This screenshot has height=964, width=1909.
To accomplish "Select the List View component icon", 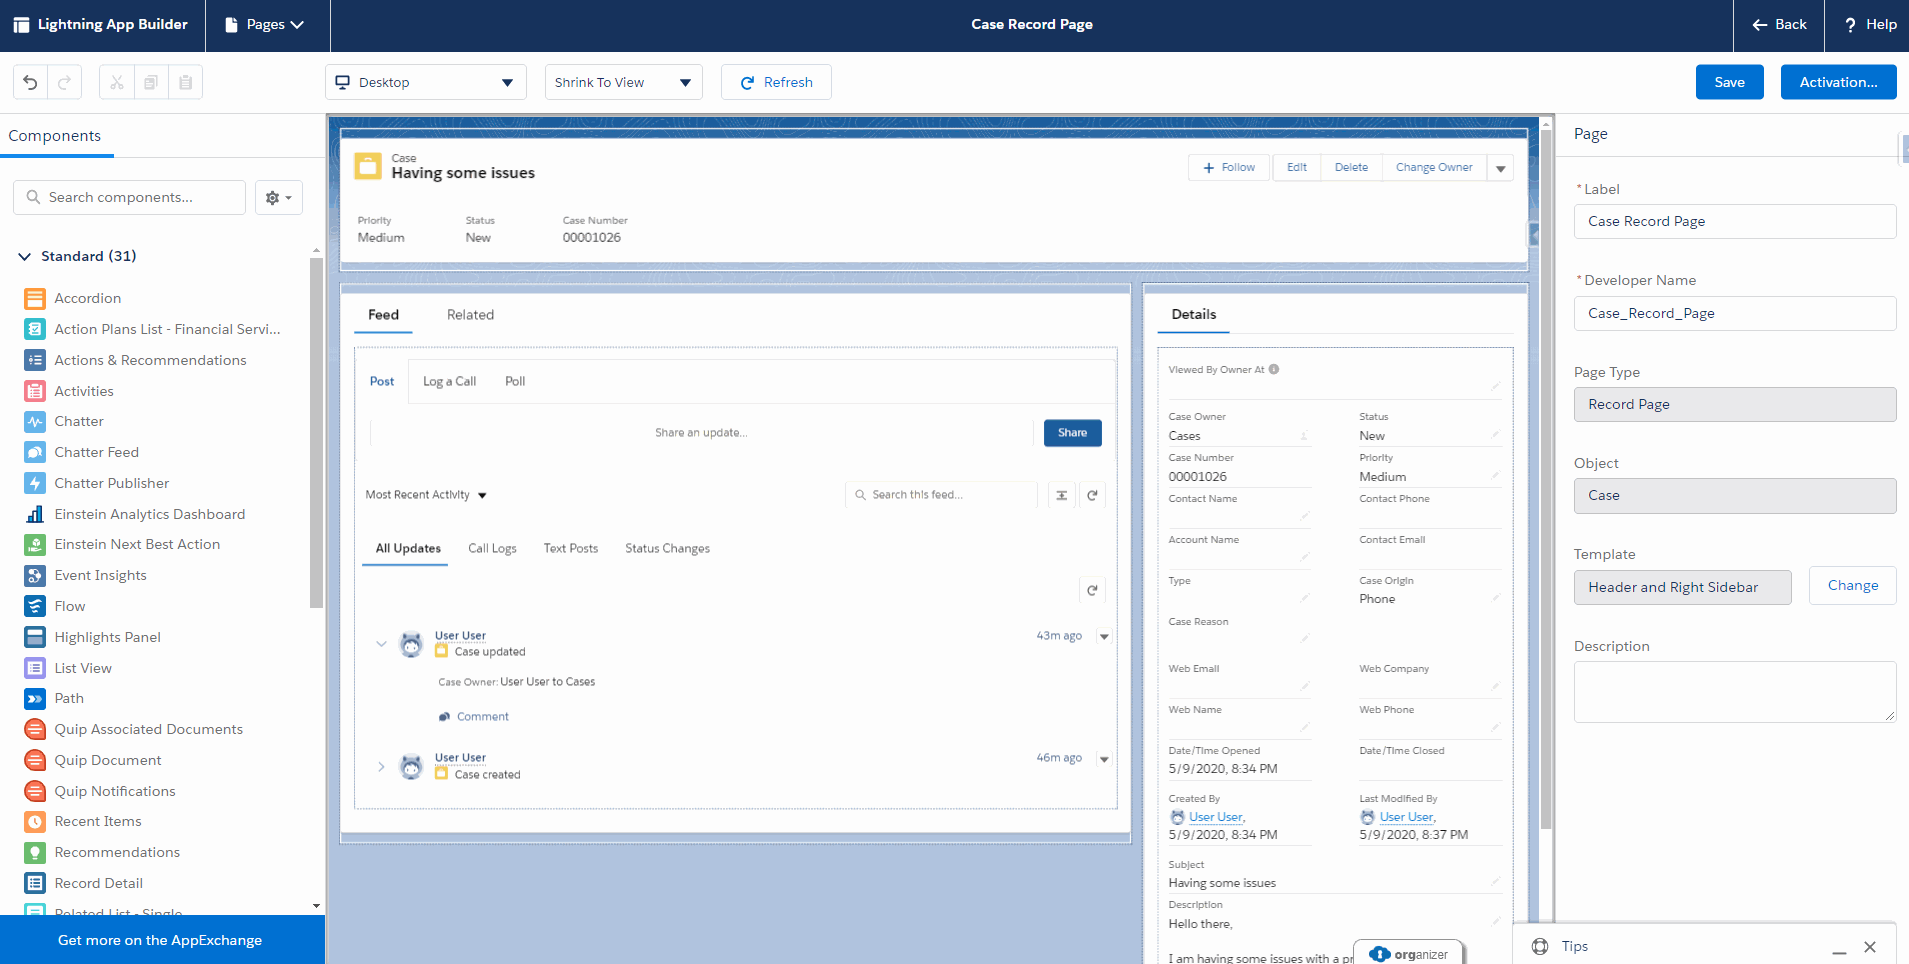I will pos(35,668).
